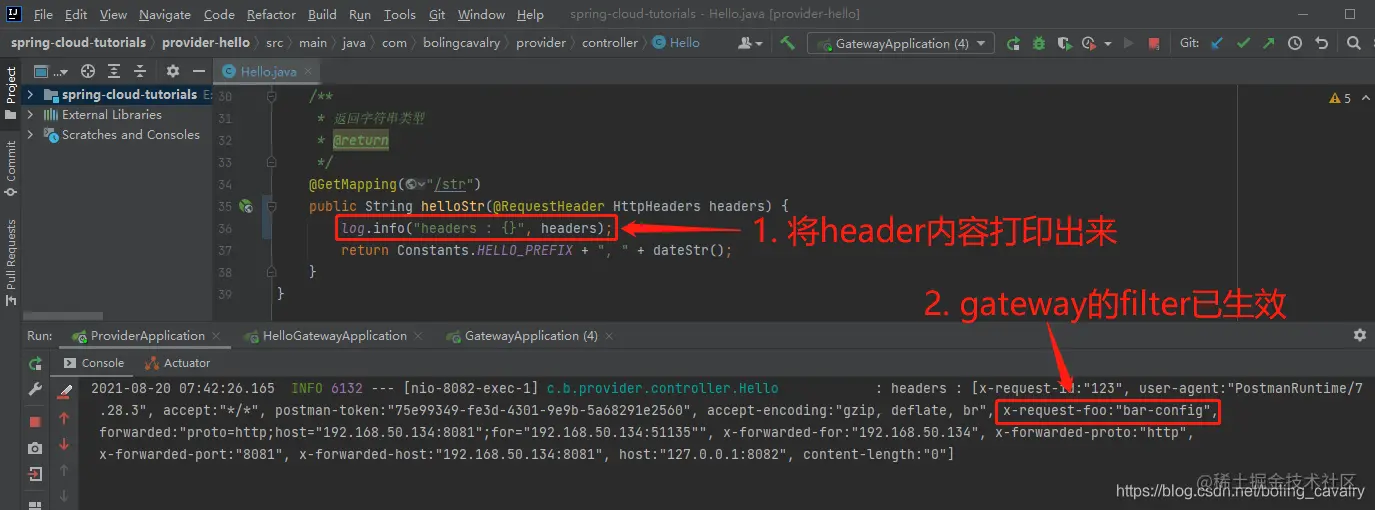Click Git Rollback undo icon
The image size is (1375, 510).
point(1321,43)
